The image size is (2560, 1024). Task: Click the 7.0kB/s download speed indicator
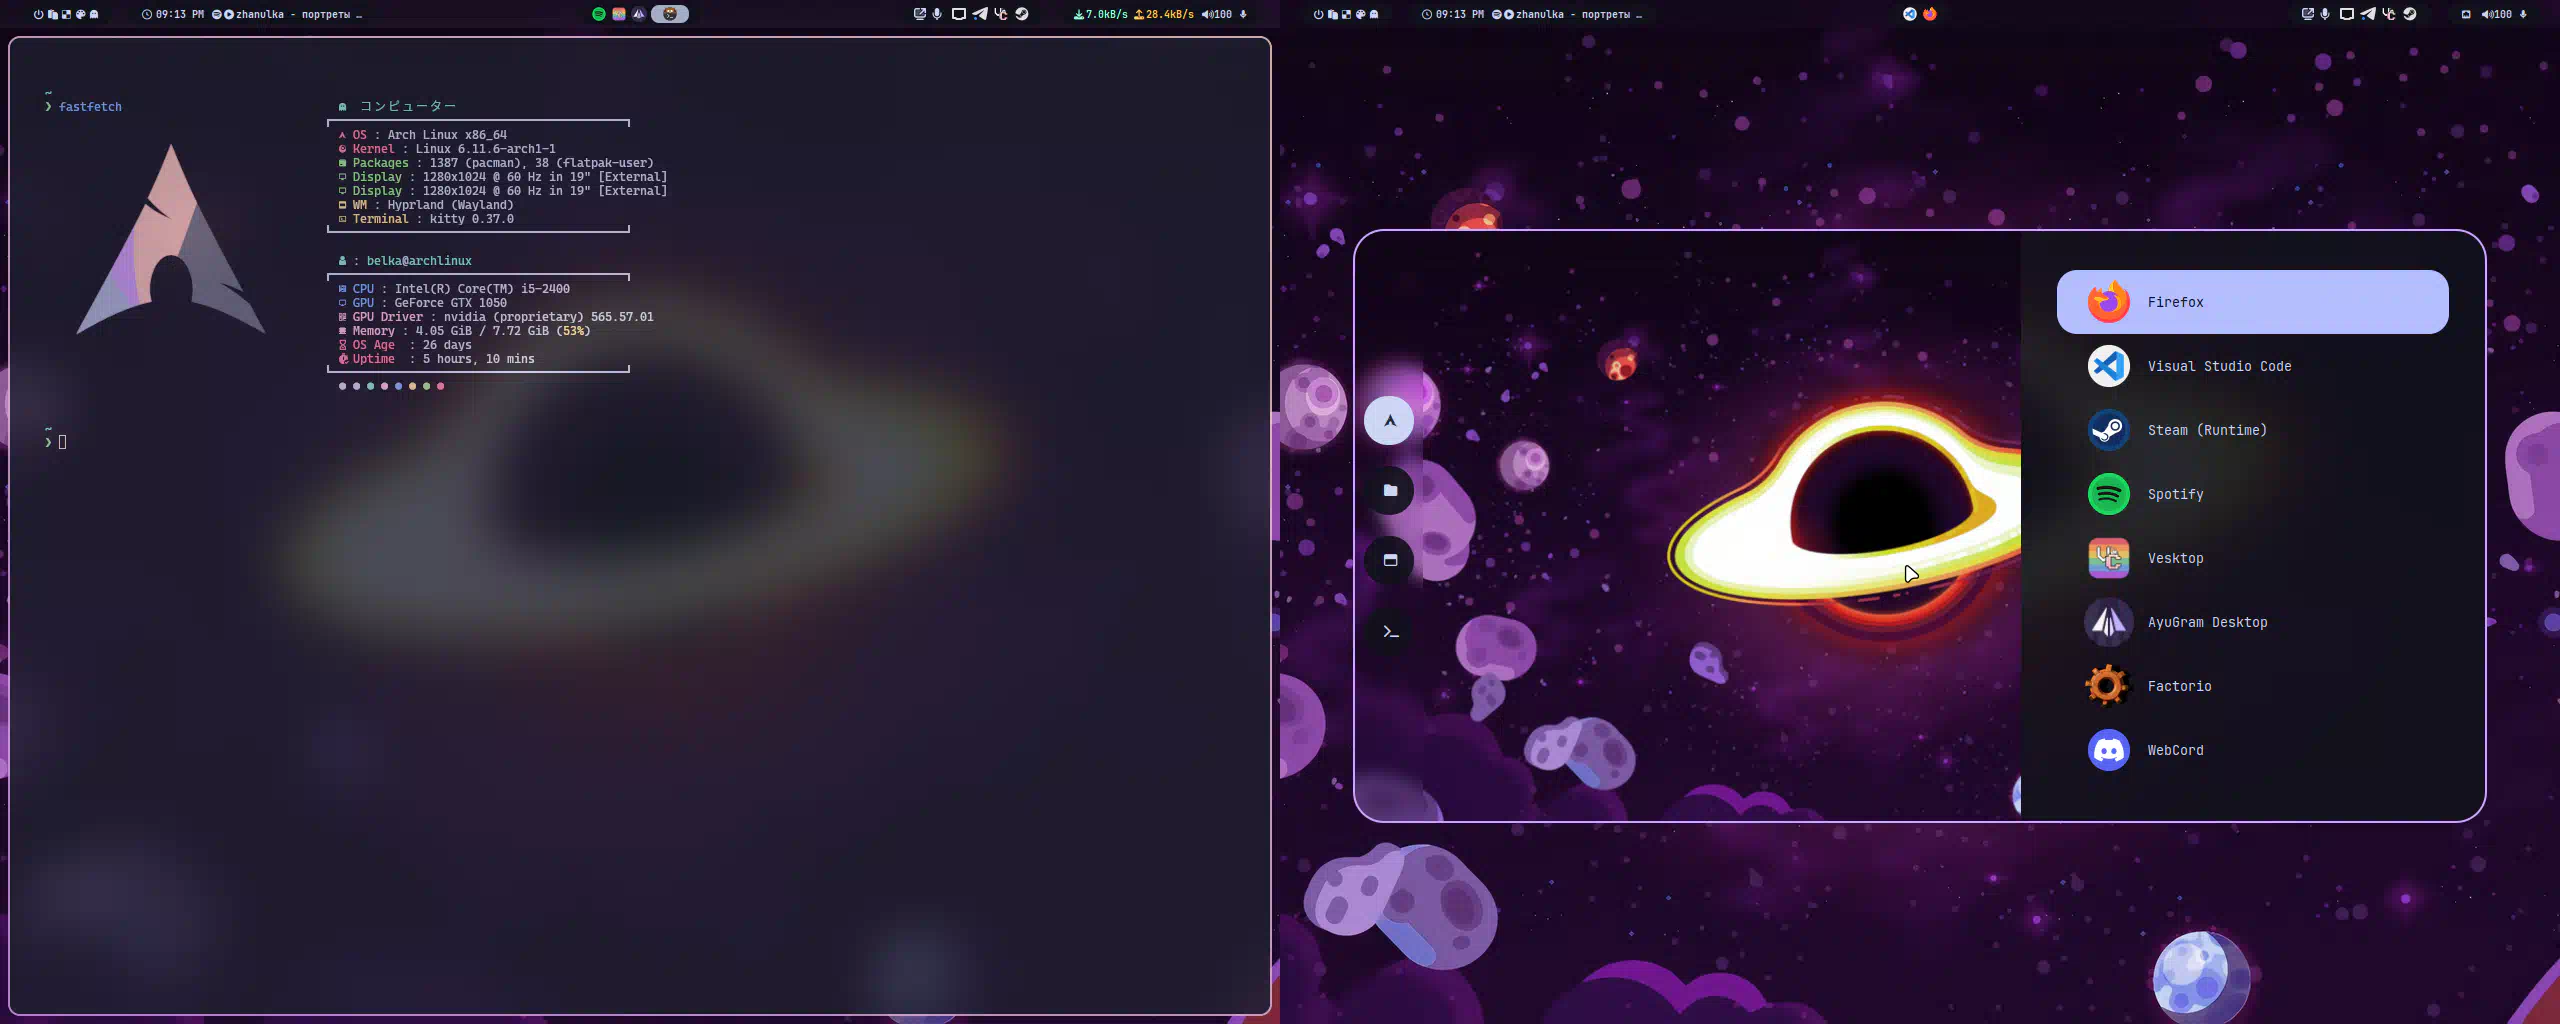coord(1100,14)
